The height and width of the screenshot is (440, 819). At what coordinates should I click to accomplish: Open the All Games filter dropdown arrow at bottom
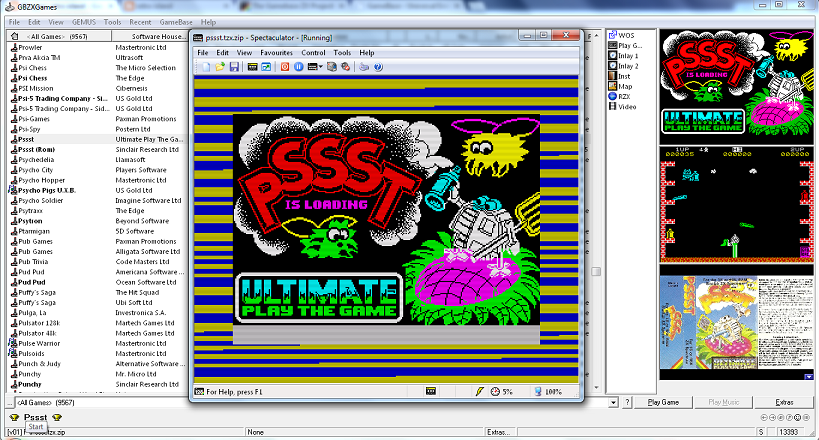point(613,402)
